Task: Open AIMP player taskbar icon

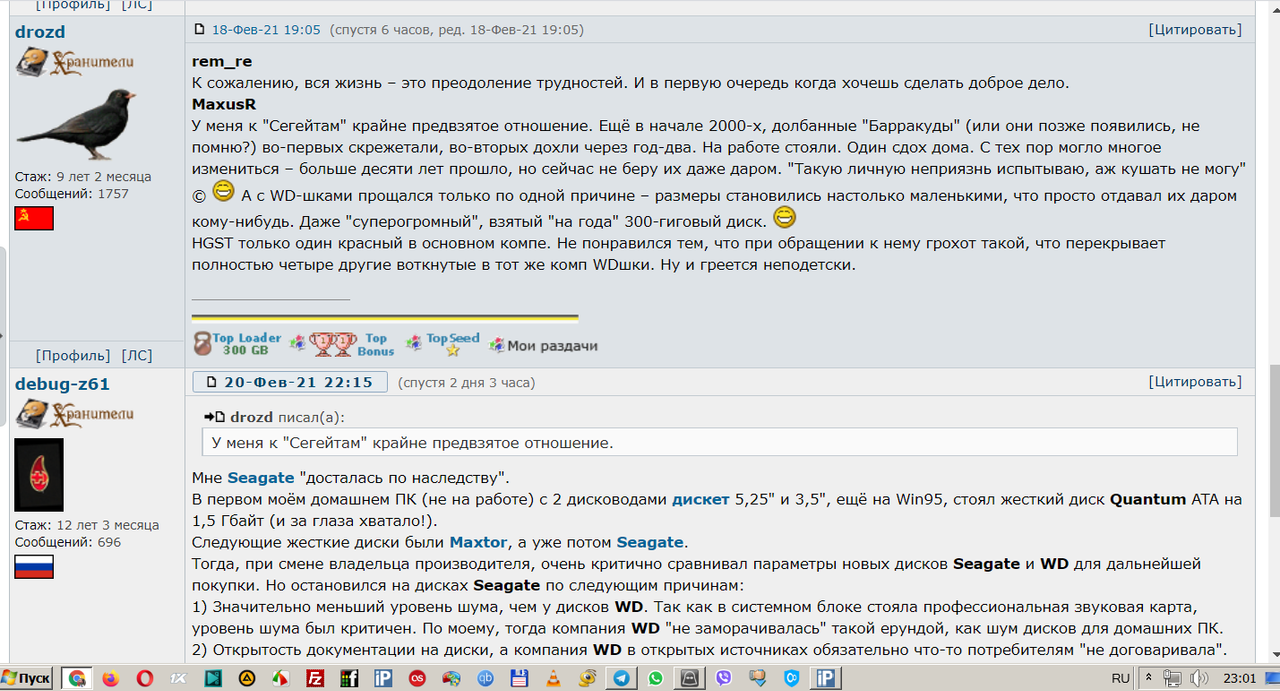Action: click(247, 678)
